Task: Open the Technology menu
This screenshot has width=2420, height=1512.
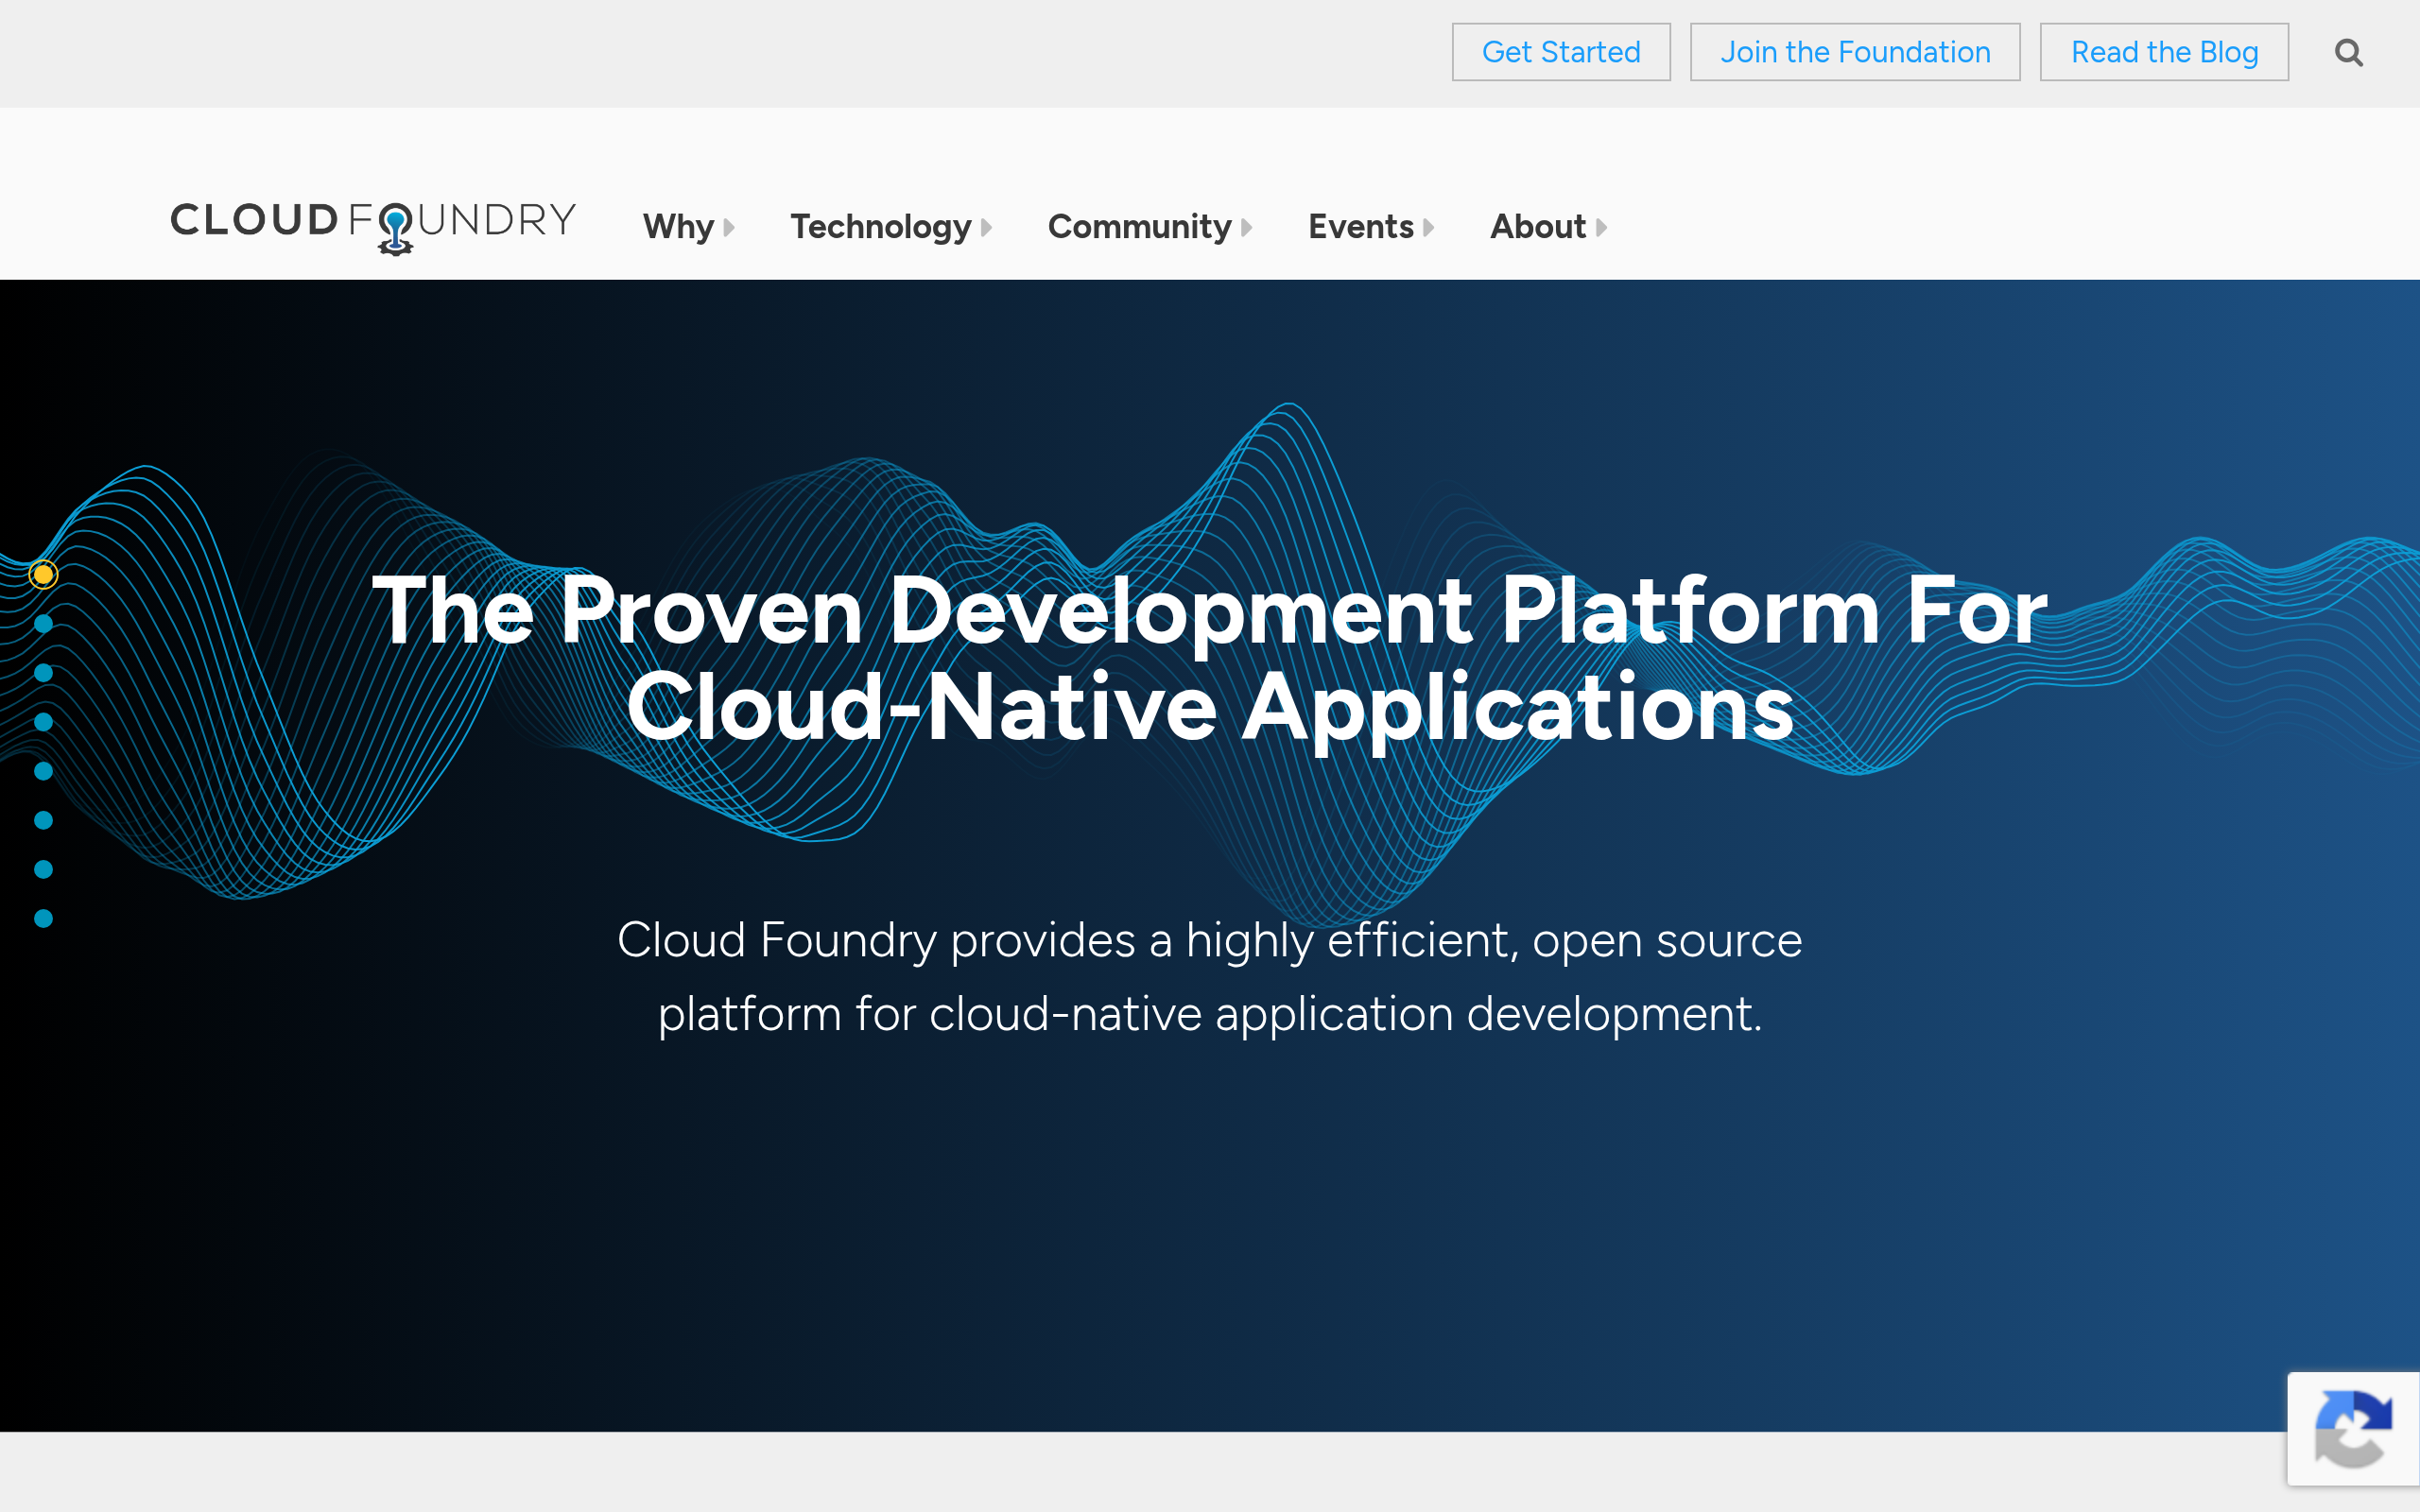Action: (x=880, y=227)
